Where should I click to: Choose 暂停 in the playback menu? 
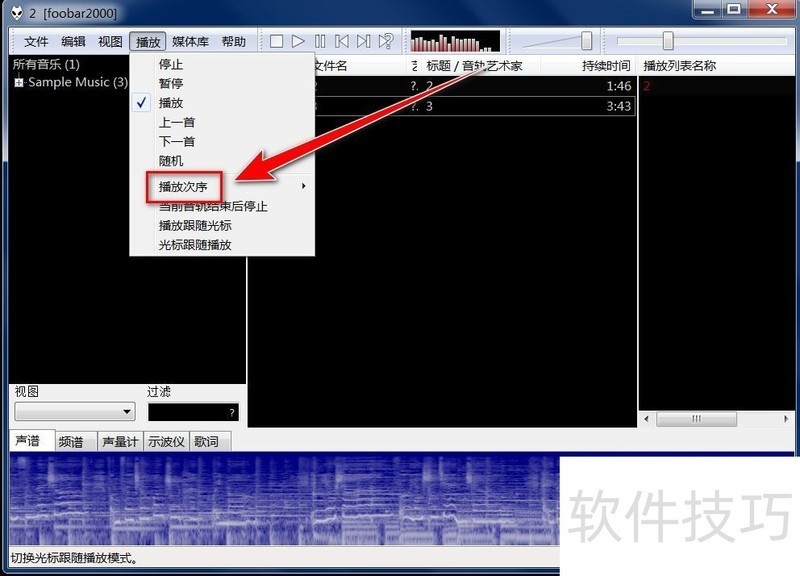(x=222, y=84)
